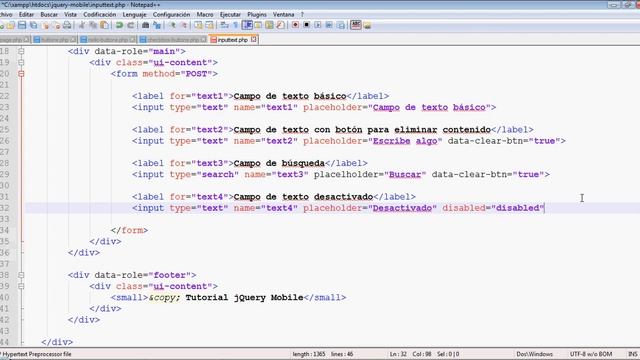Open the ? help menu

302,14
